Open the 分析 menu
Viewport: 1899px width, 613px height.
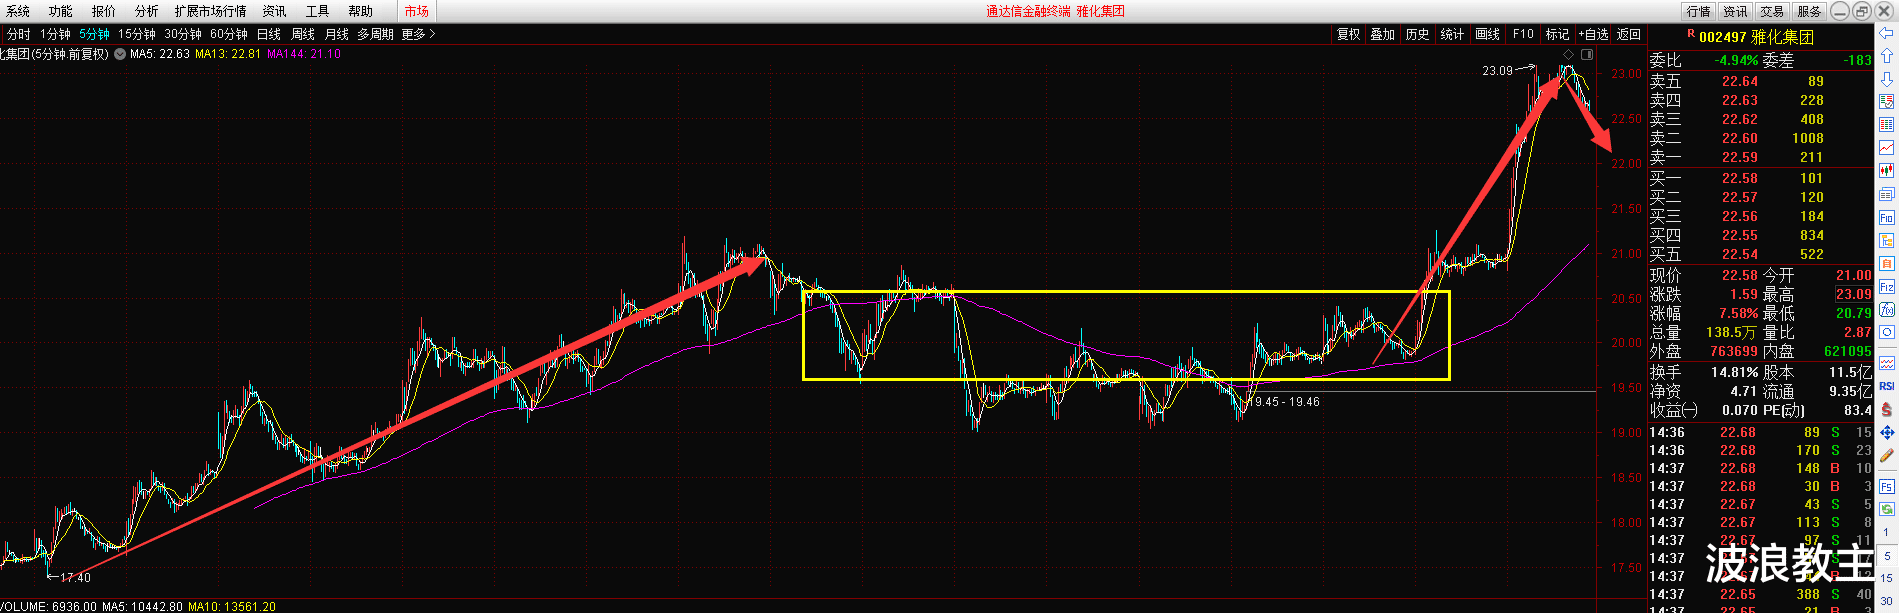[146, 11]
